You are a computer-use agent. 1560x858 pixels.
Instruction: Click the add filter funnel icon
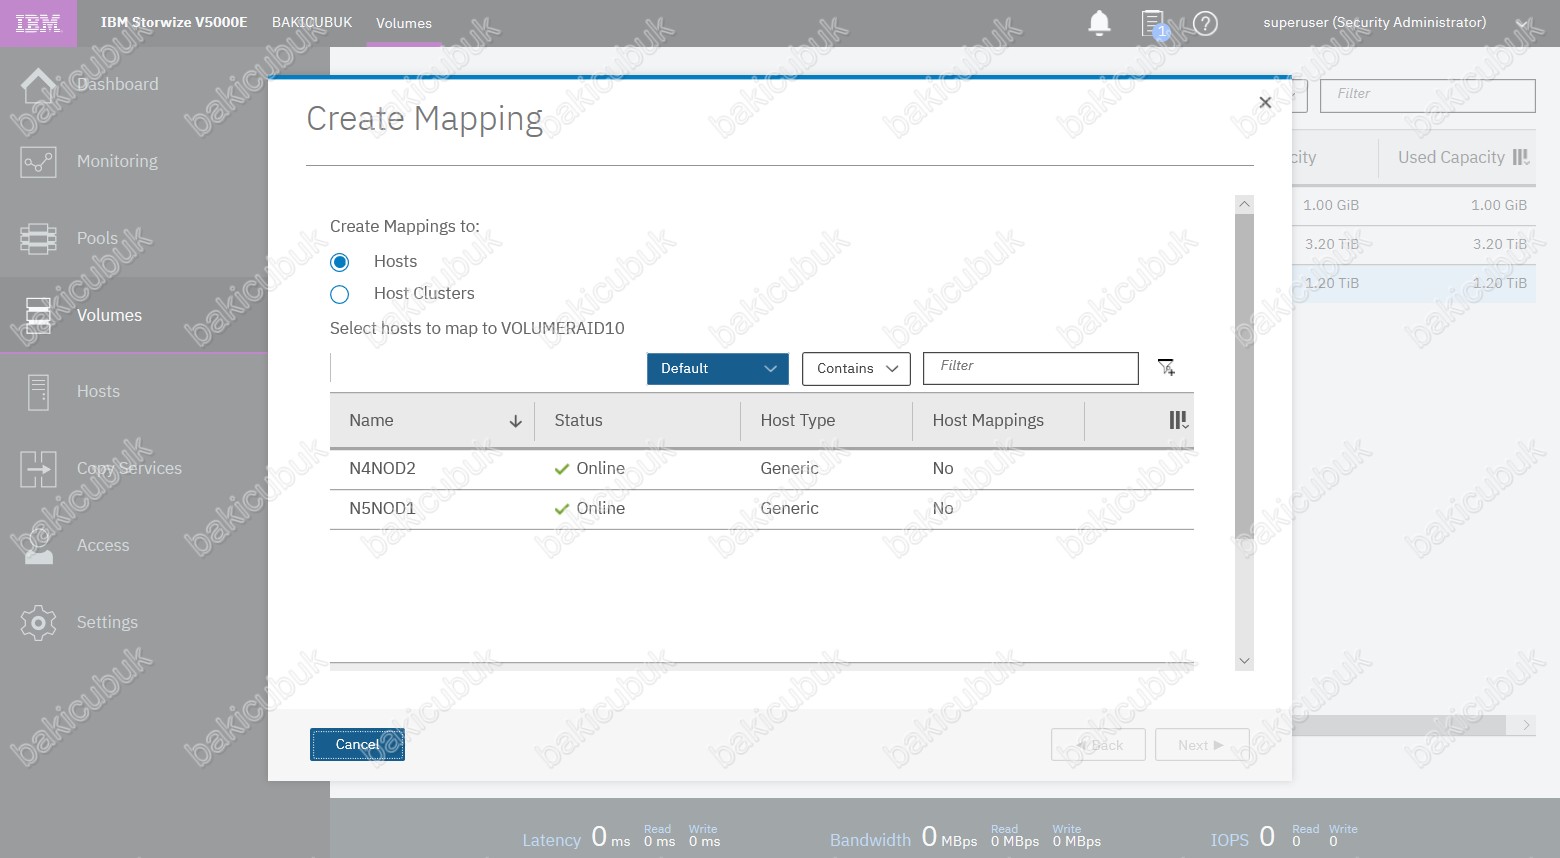[x=1166, y=368]
